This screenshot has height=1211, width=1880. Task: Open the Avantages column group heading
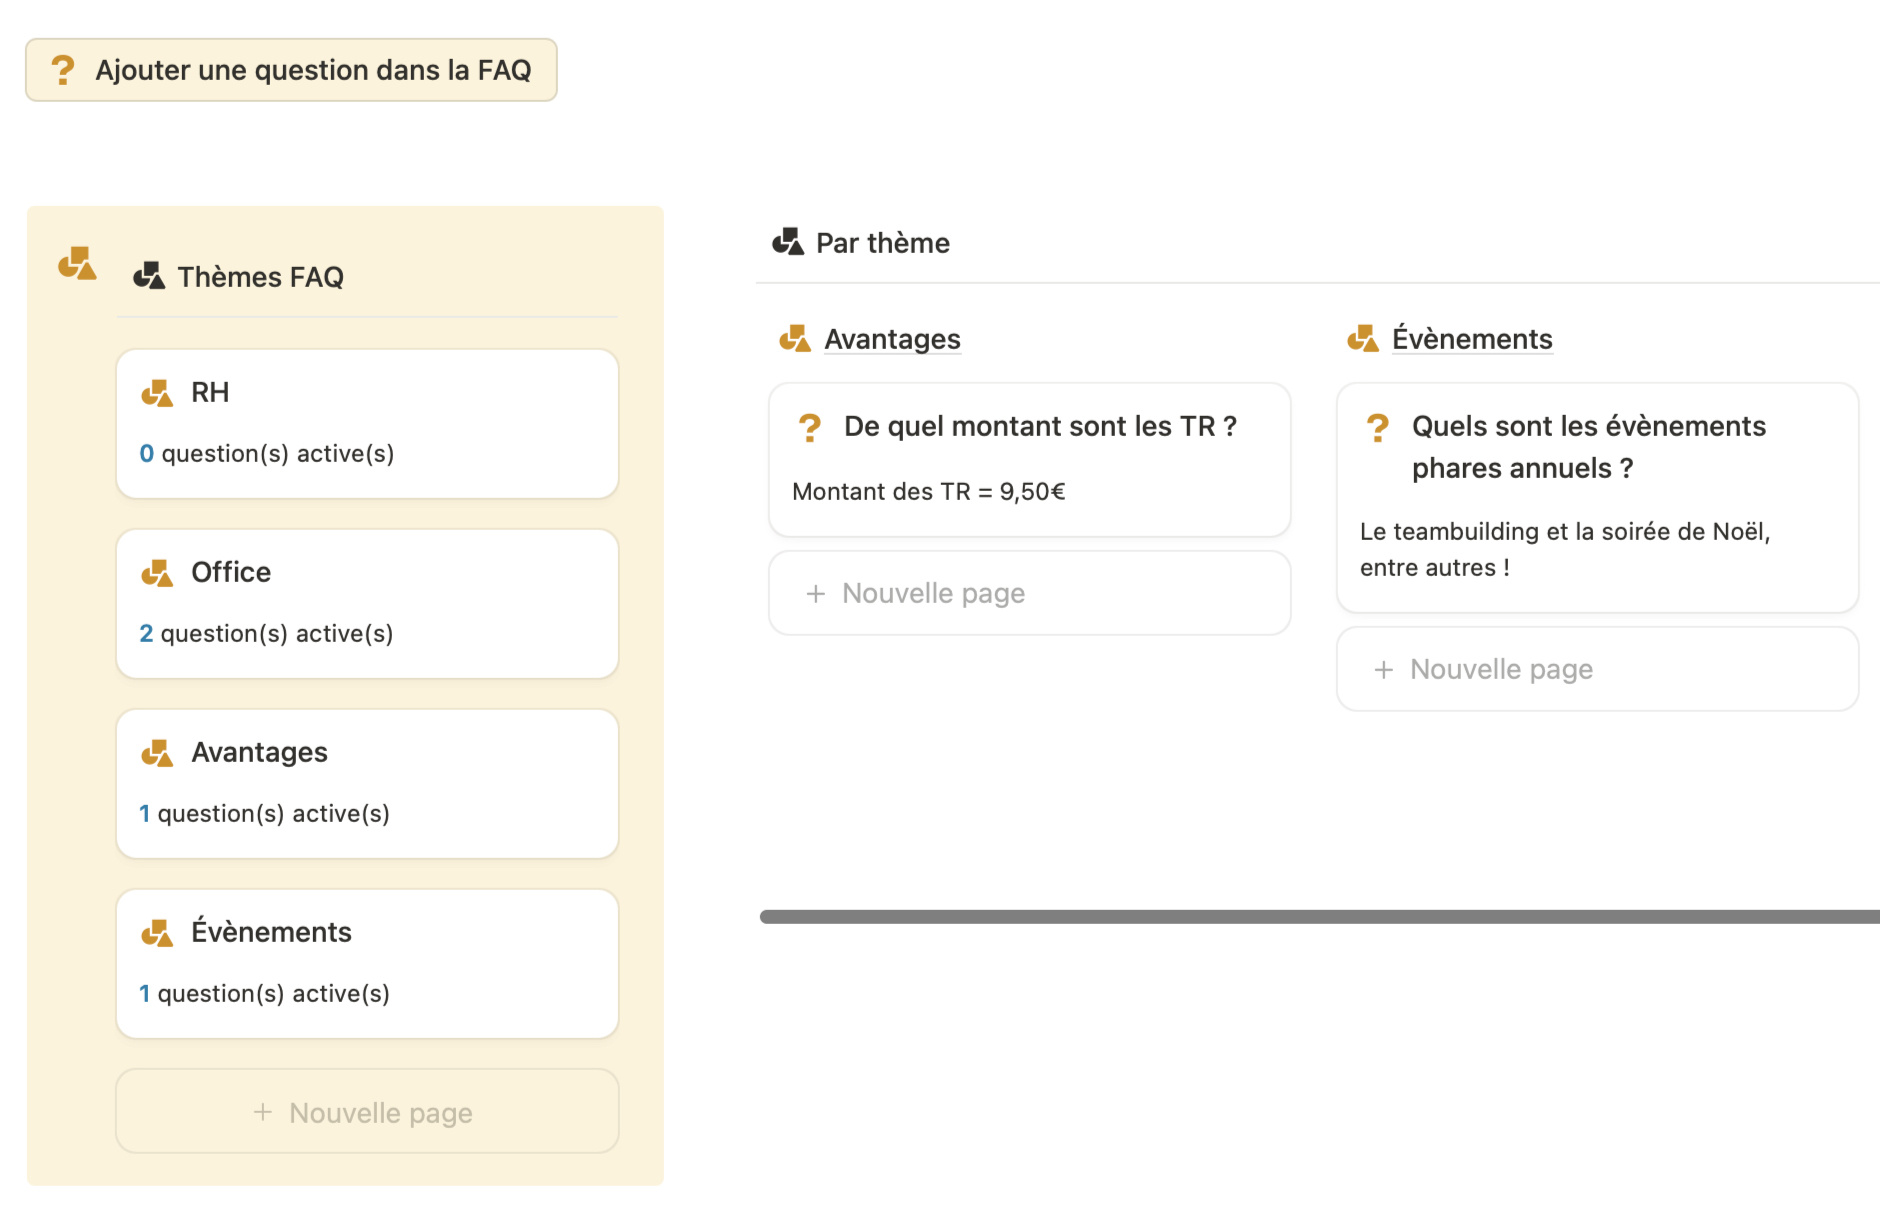coord(892,339)
